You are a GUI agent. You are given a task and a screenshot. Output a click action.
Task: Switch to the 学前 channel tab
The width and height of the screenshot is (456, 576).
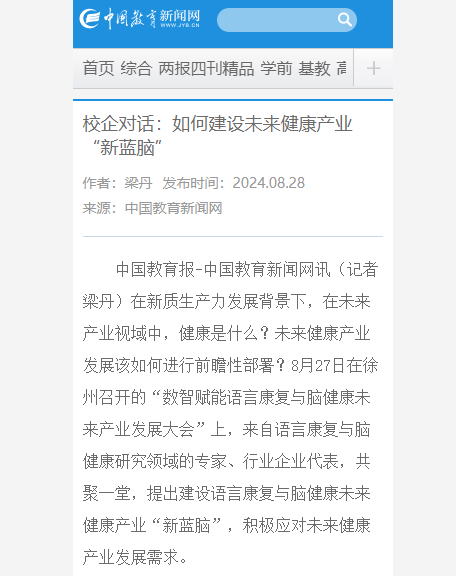[276, 69]
